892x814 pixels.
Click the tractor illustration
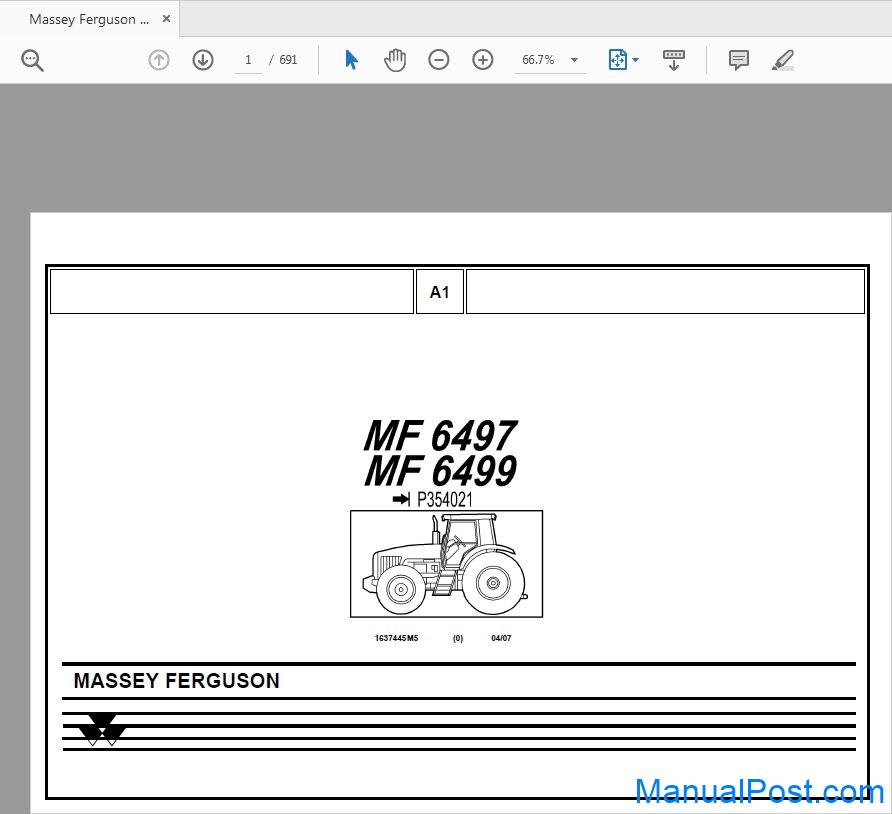pyautogui.click(x=447, y=564)
